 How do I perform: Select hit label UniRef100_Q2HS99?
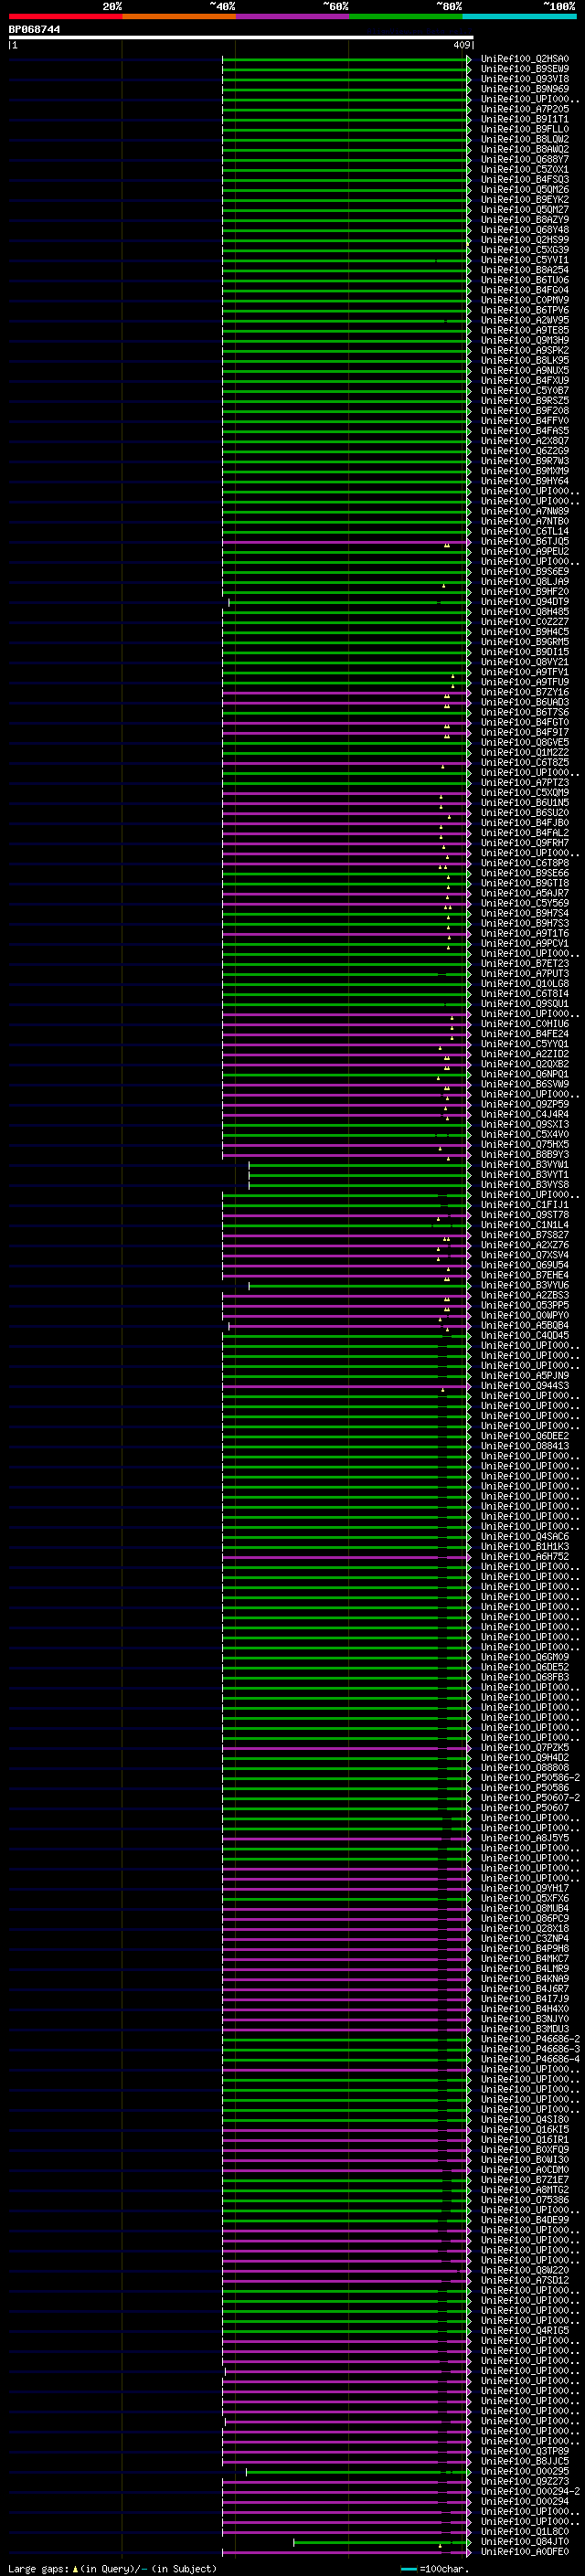(x=524, y=240)
